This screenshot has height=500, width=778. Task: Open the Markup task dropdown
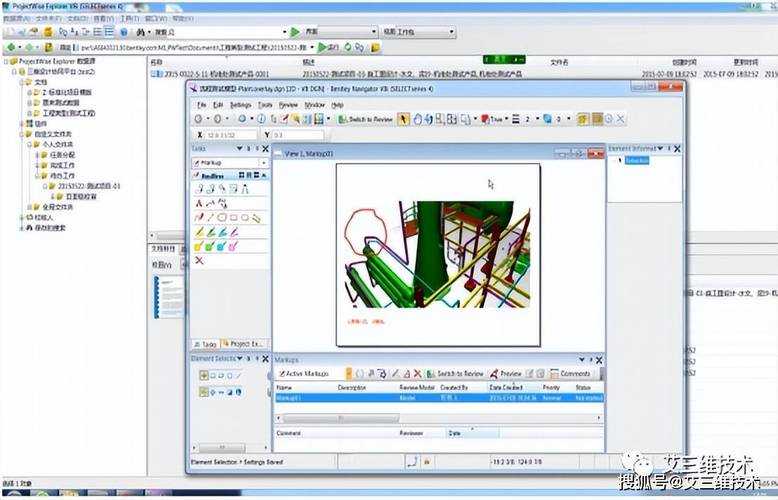coord(264,162)
